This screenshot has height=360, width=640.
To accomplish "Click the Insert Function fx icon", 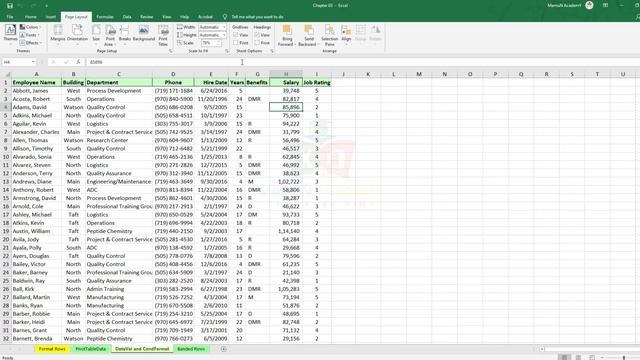I will [x=78, y=62].
